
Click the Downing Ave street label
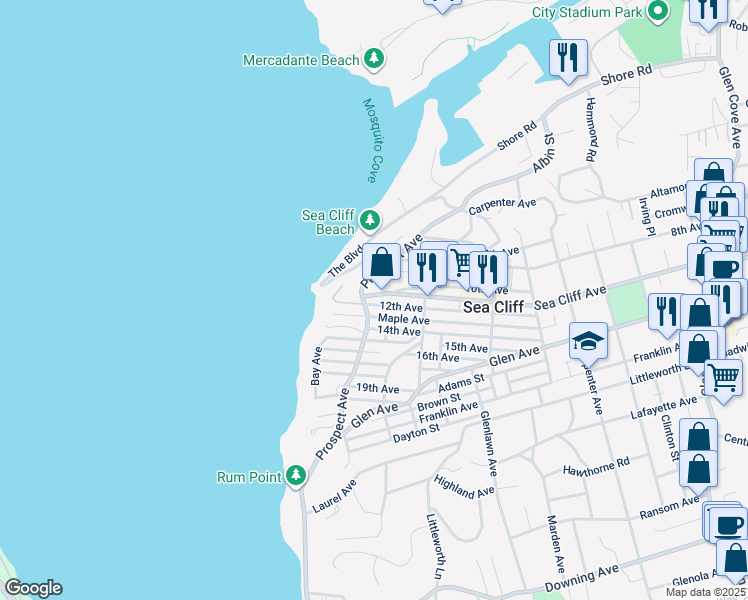[x=582, y=578]
